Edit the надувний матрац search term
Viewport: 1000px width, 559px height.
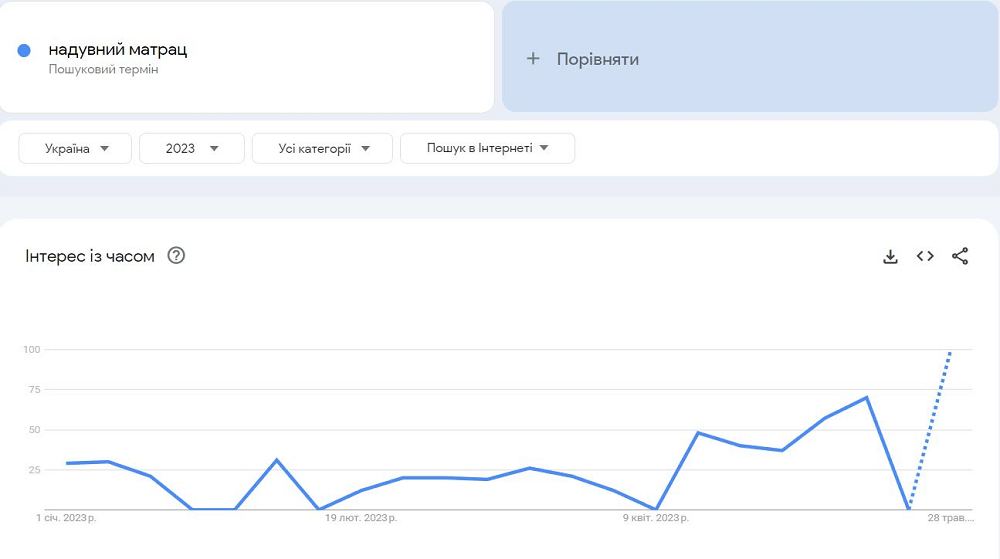pyautogui.click(x=118, y=49)
